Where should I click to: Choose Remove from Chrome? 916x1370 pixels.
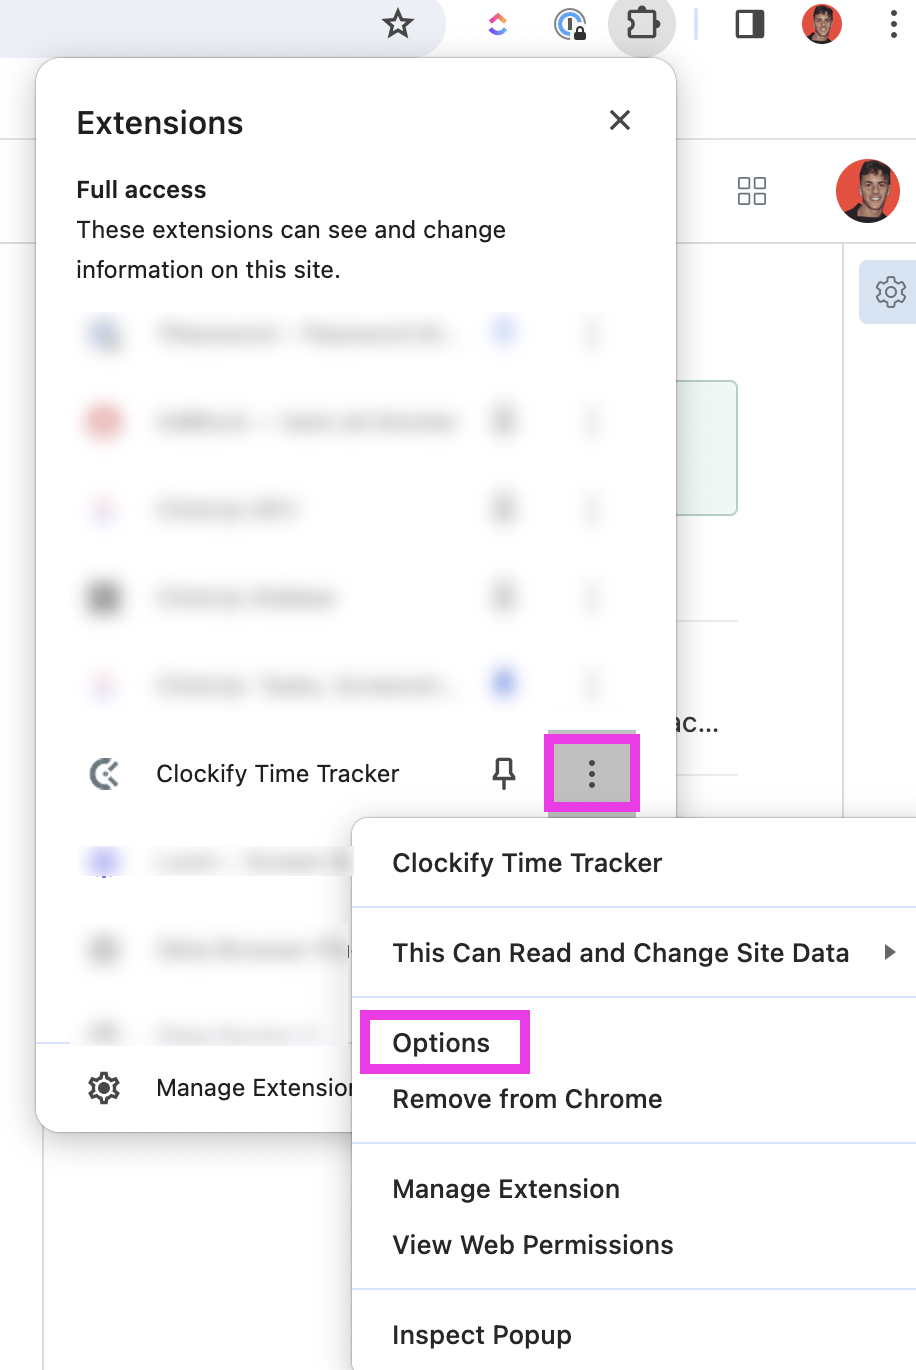(526, 1098)
